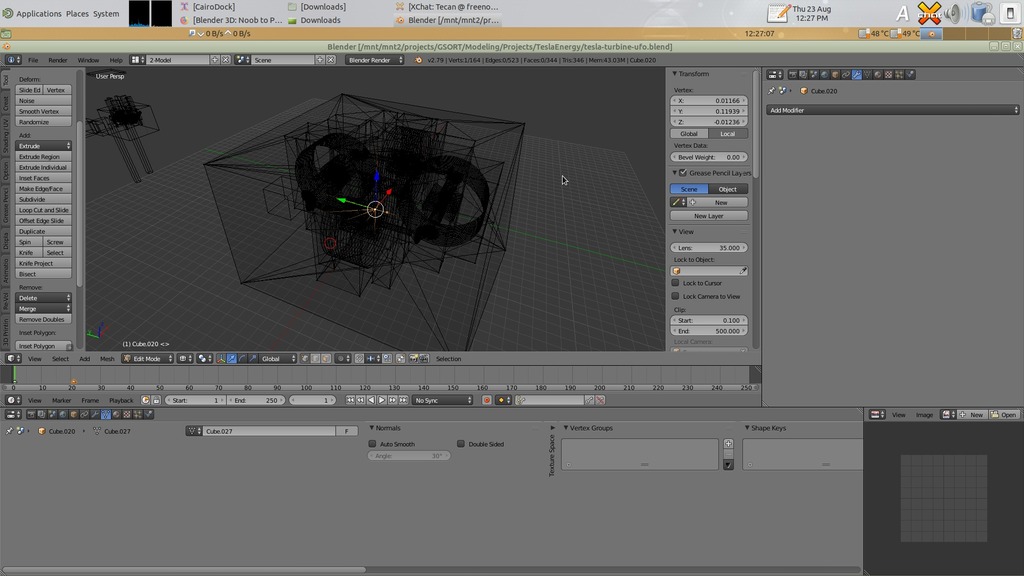Click the eyedropper in Lock to Object field
The image size is (1024, 576).
pyautogui.click(x=743, y=271)
